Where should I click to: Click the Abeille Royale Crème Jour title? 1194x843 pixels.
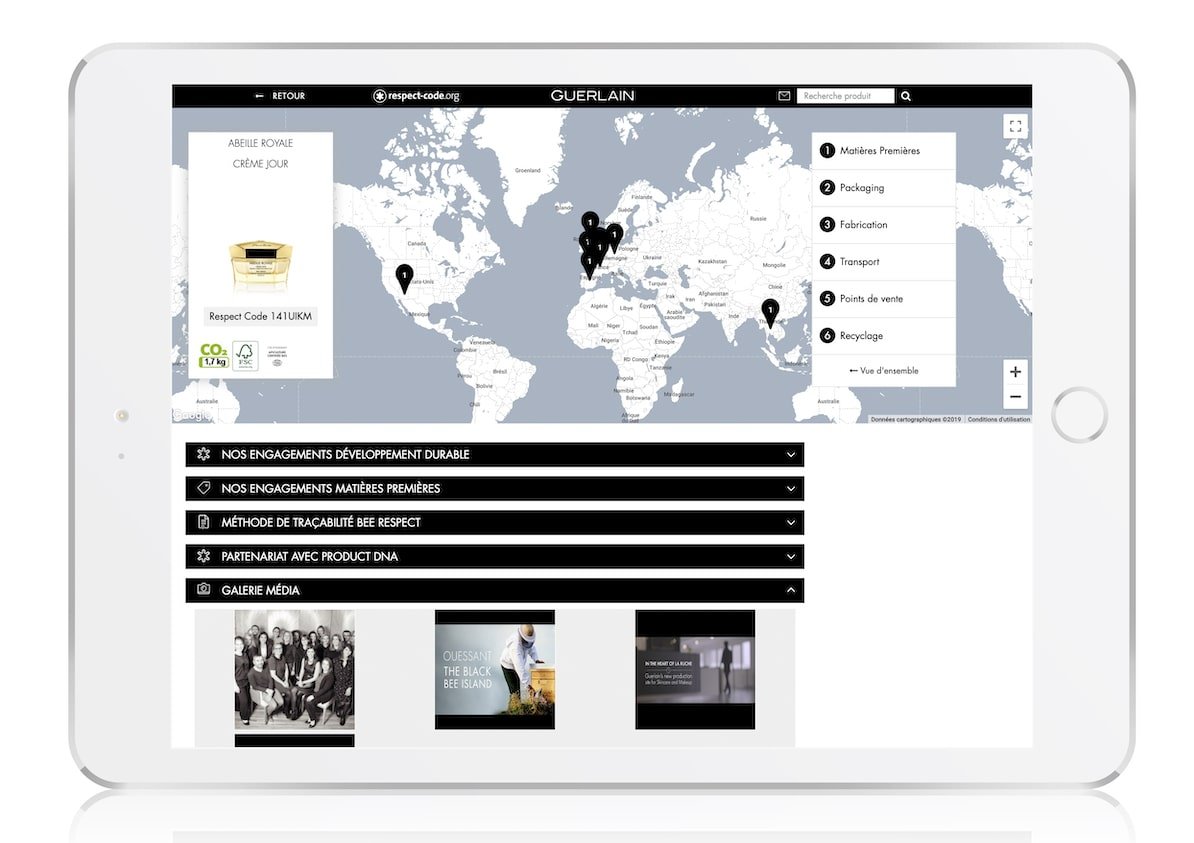click(x=260, y=153)
